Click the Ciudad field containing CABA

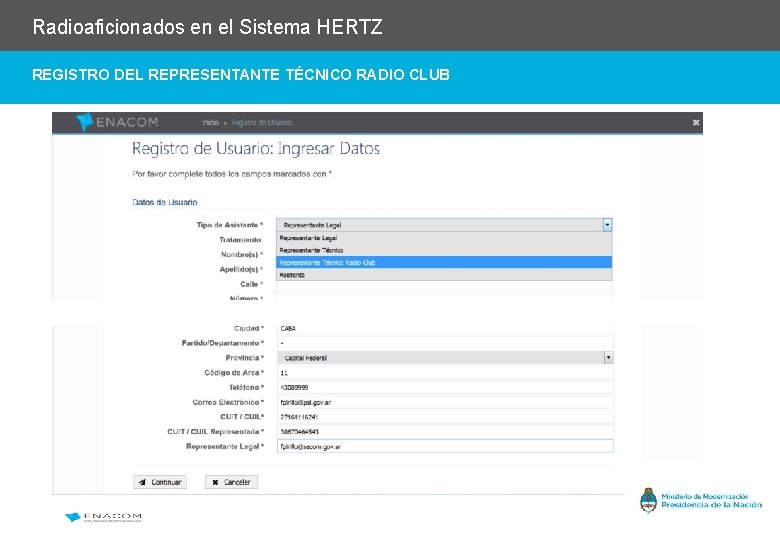445,329
